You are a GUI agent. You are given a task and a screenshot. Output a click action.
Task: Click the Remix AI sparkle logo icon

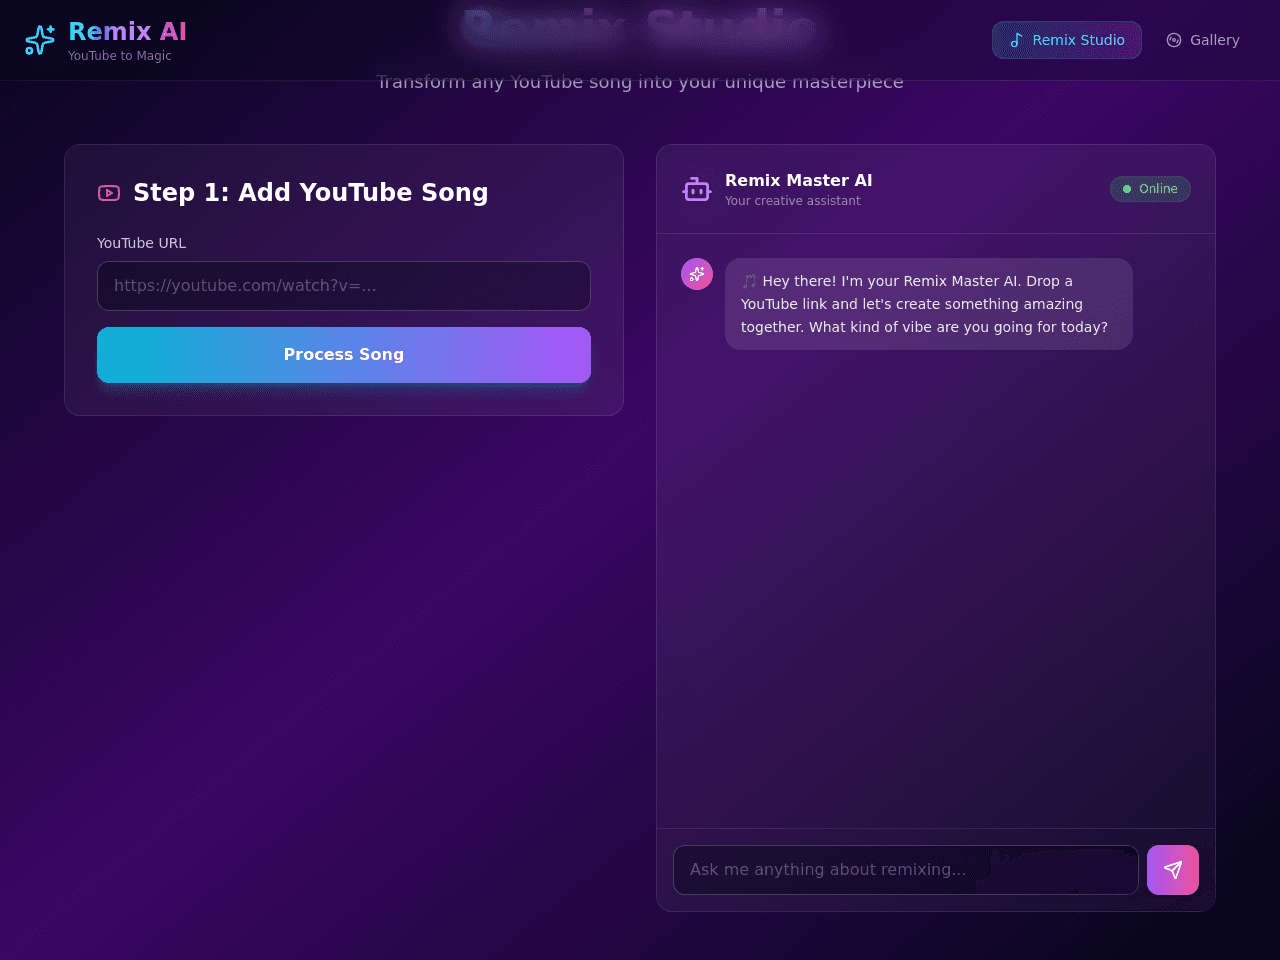[40, 40]
